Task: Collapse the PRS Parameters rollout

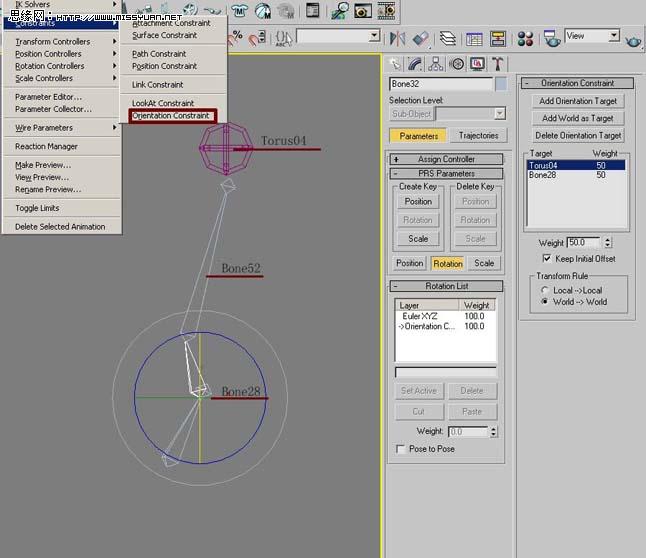Action: click(446, 173)
